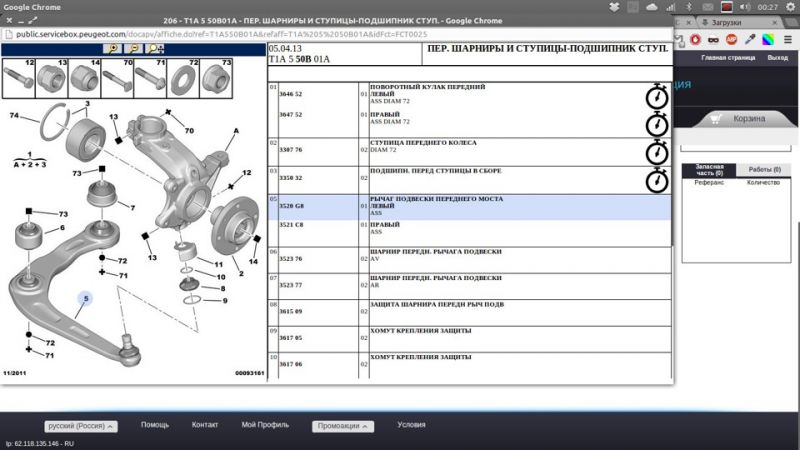Expand the Промоакции dropdown
Viewport: 800px width, 450px height.
[343, 426]
